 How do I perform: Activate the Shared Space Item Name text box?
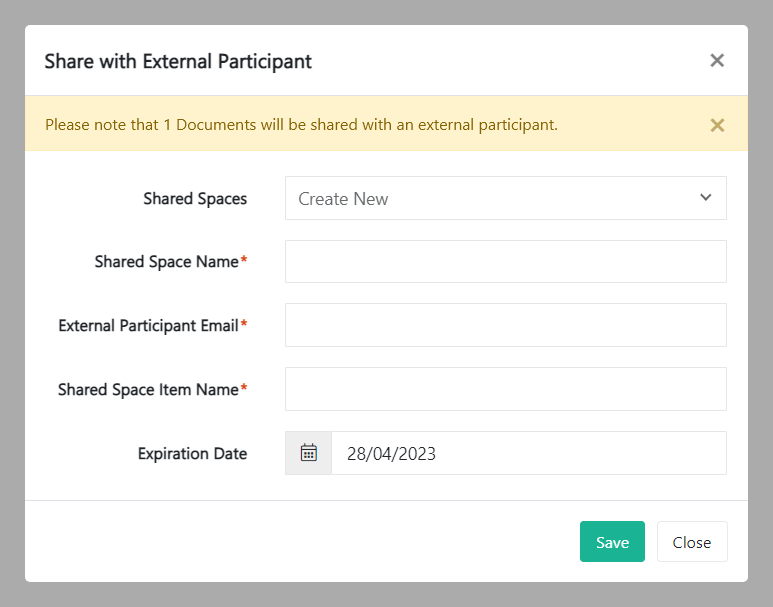point(505,389)
